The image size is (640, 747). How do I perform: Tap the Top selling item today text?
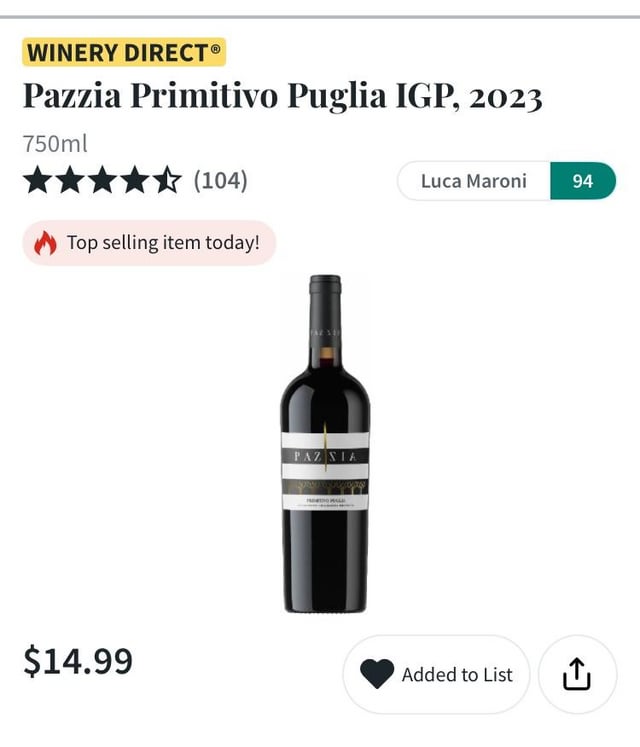163,243
